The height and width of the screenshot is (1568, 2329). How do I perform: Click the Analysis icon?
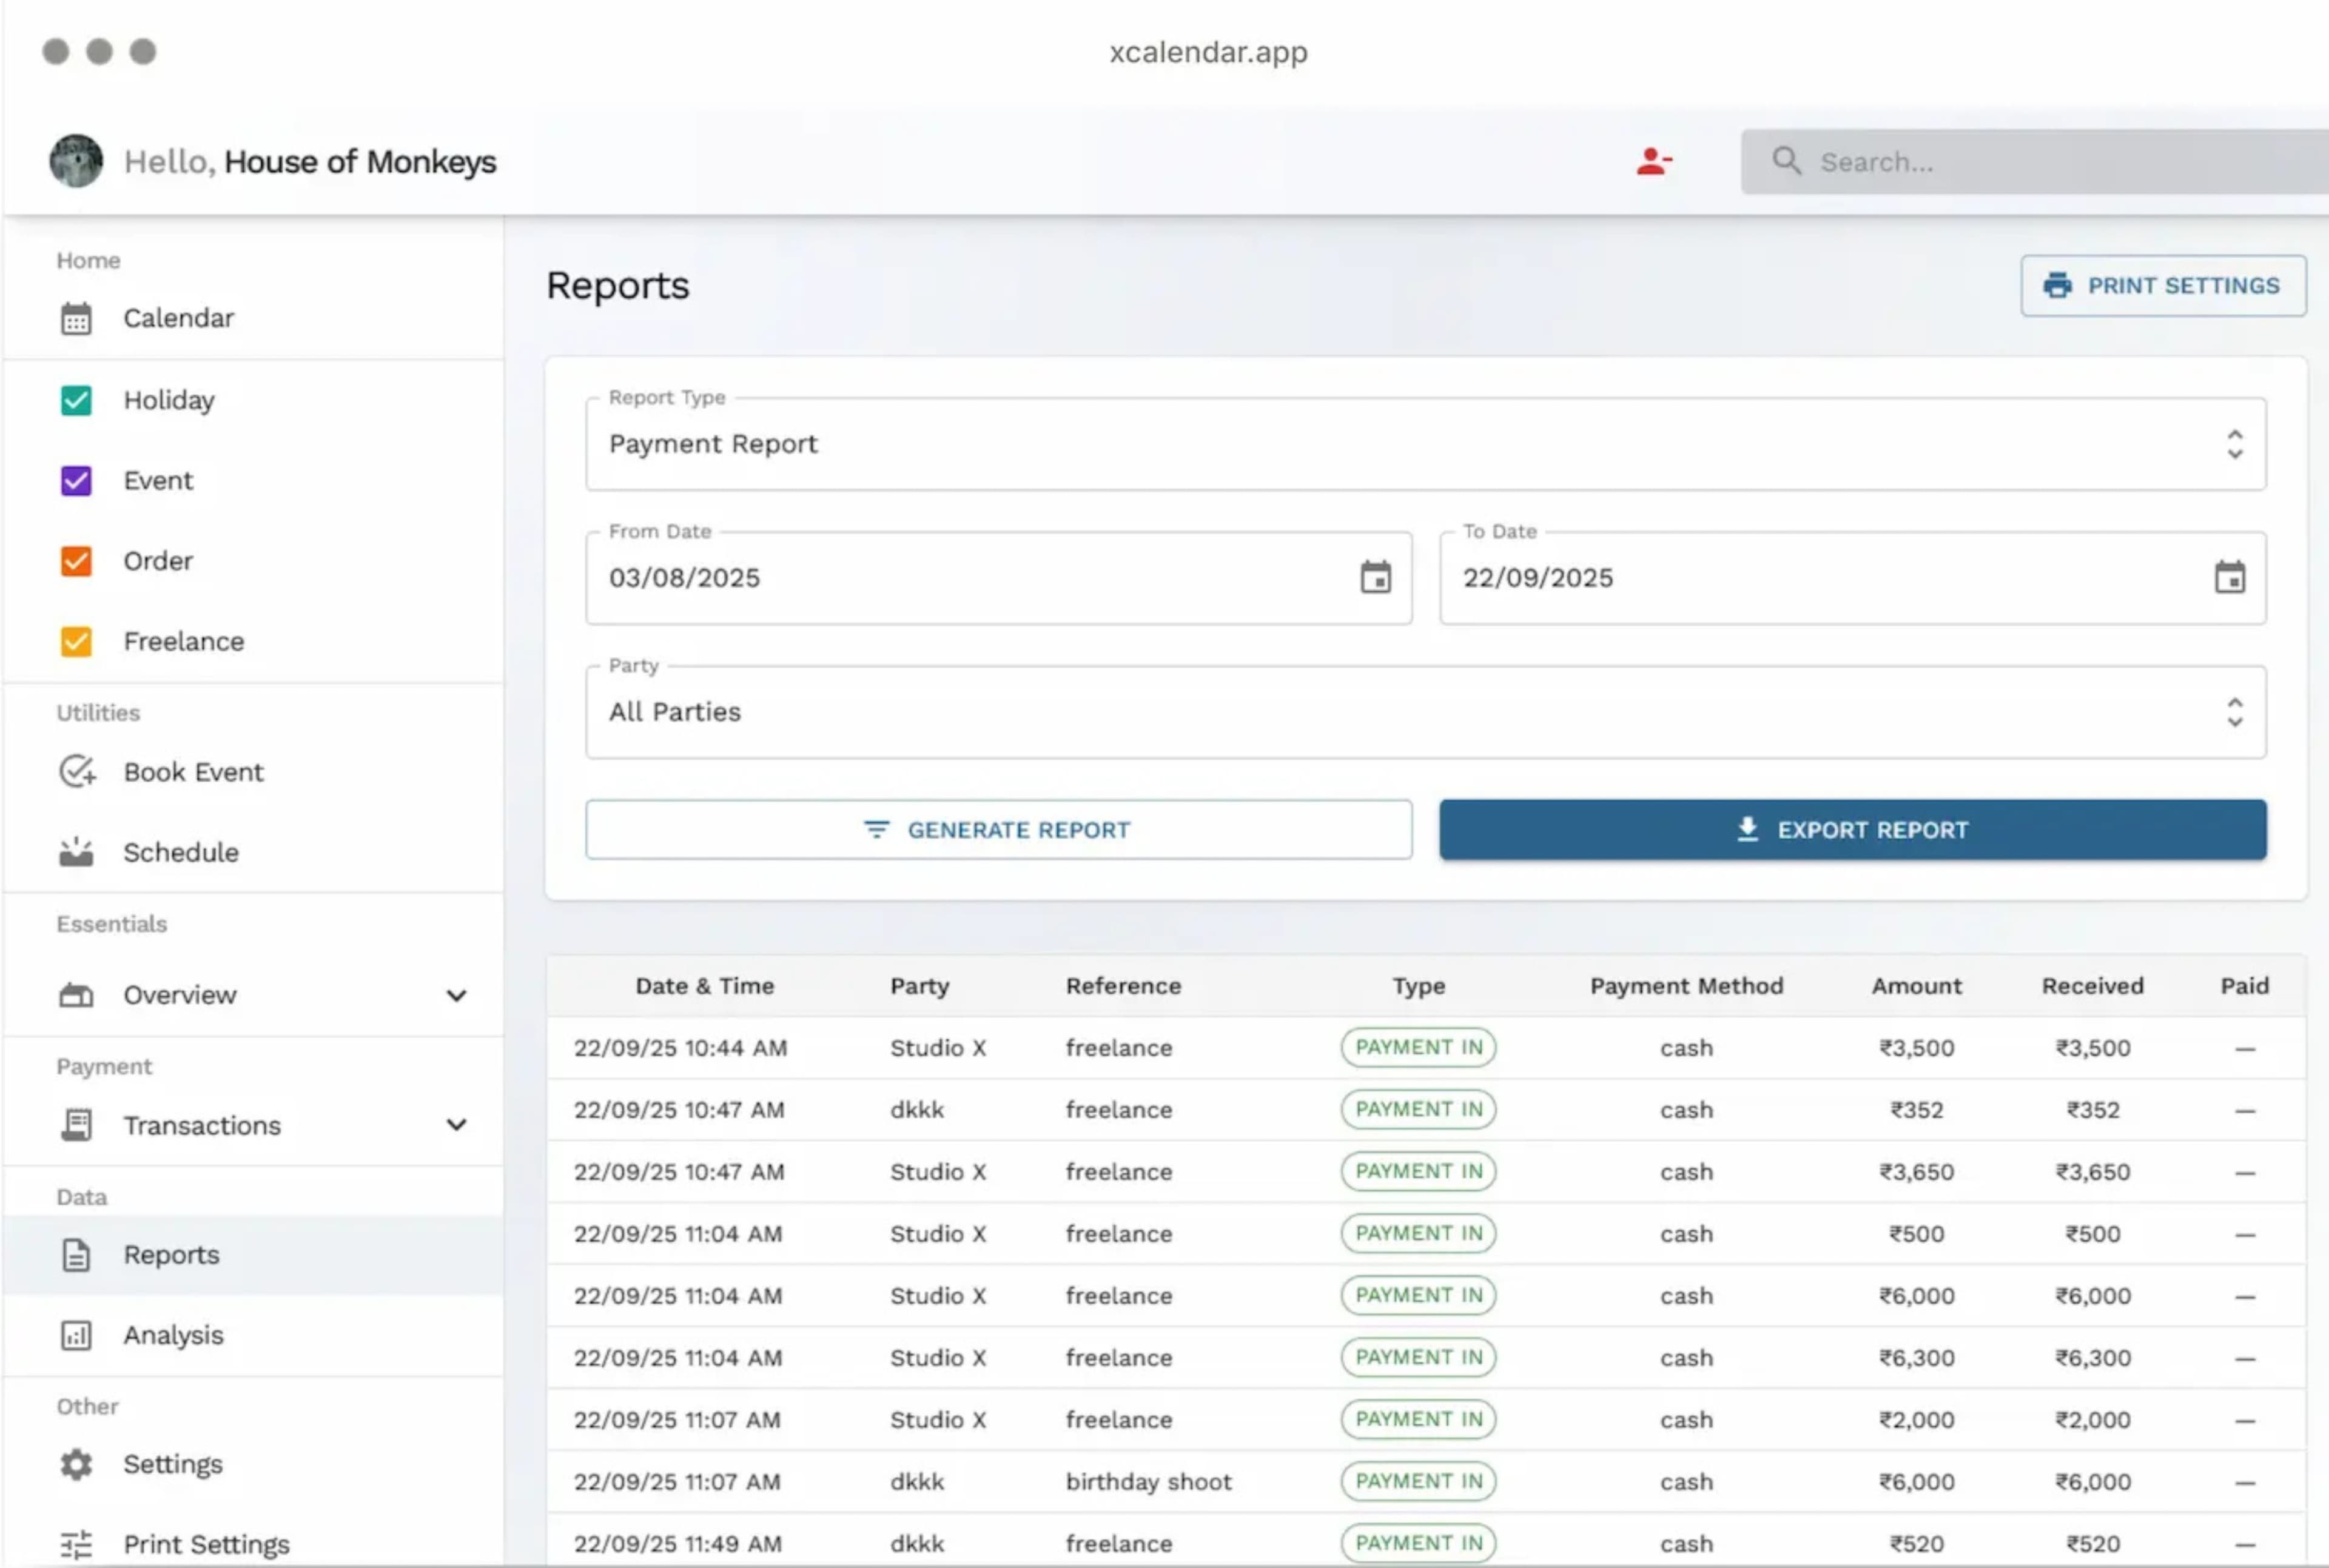point(77,1335)
